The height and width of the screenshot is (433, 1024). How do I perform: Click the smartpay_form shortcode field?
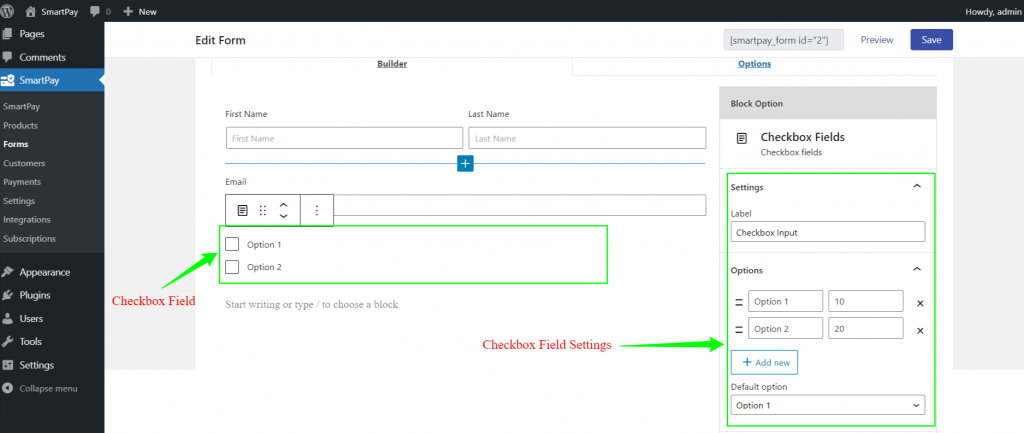784,40
